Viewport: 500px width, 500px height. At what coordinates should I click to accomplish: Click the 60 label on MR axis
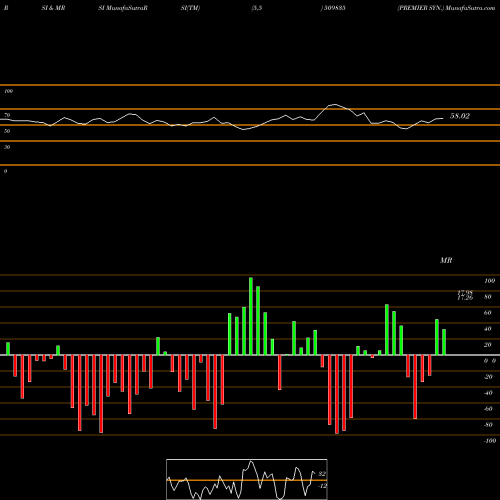(488, 313)
